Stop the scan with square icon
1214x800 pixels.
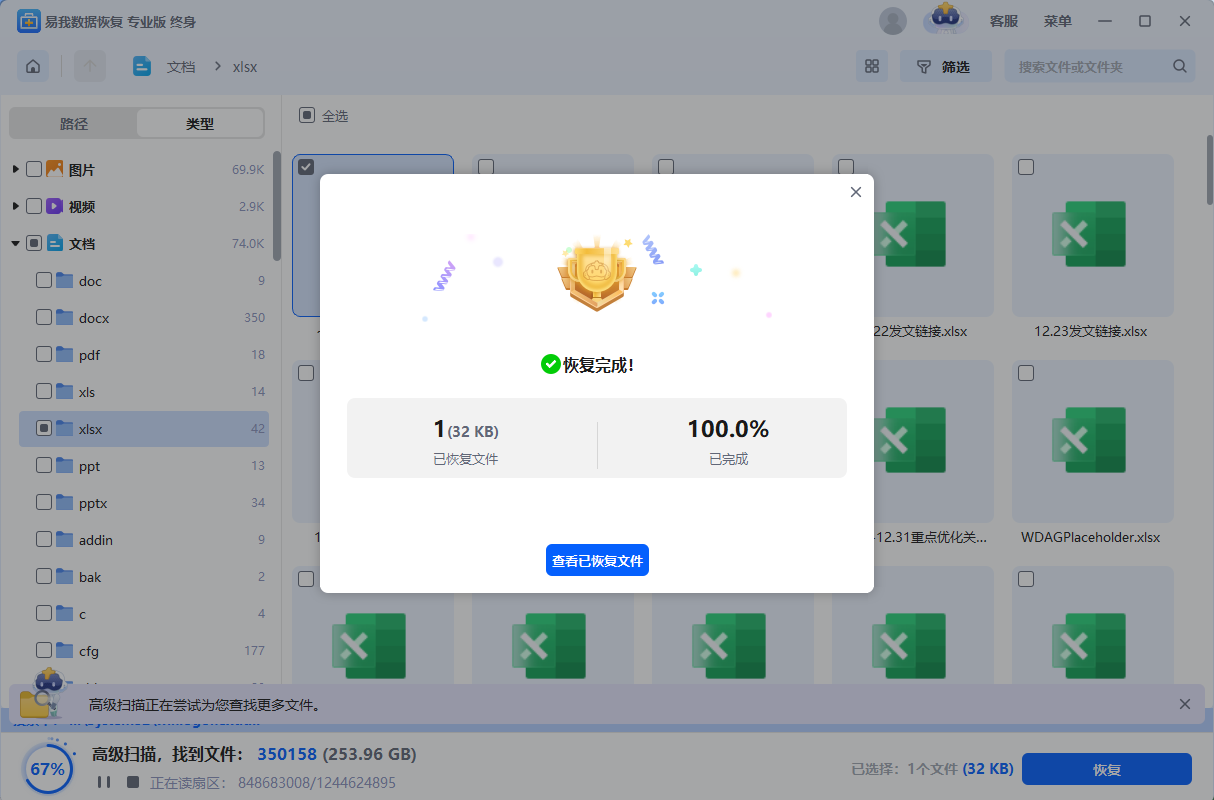(132, 782)
